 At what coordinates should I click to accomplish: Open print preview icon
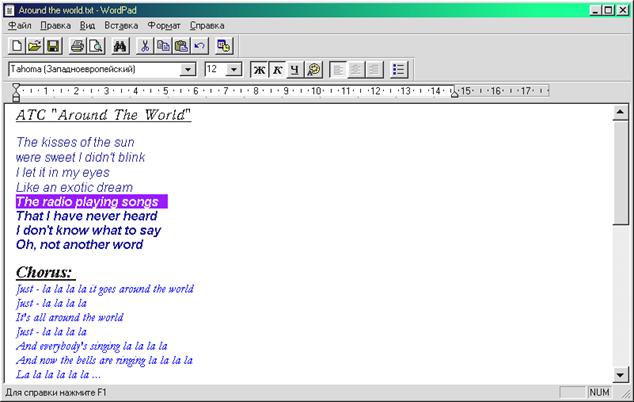pos(96,46)
